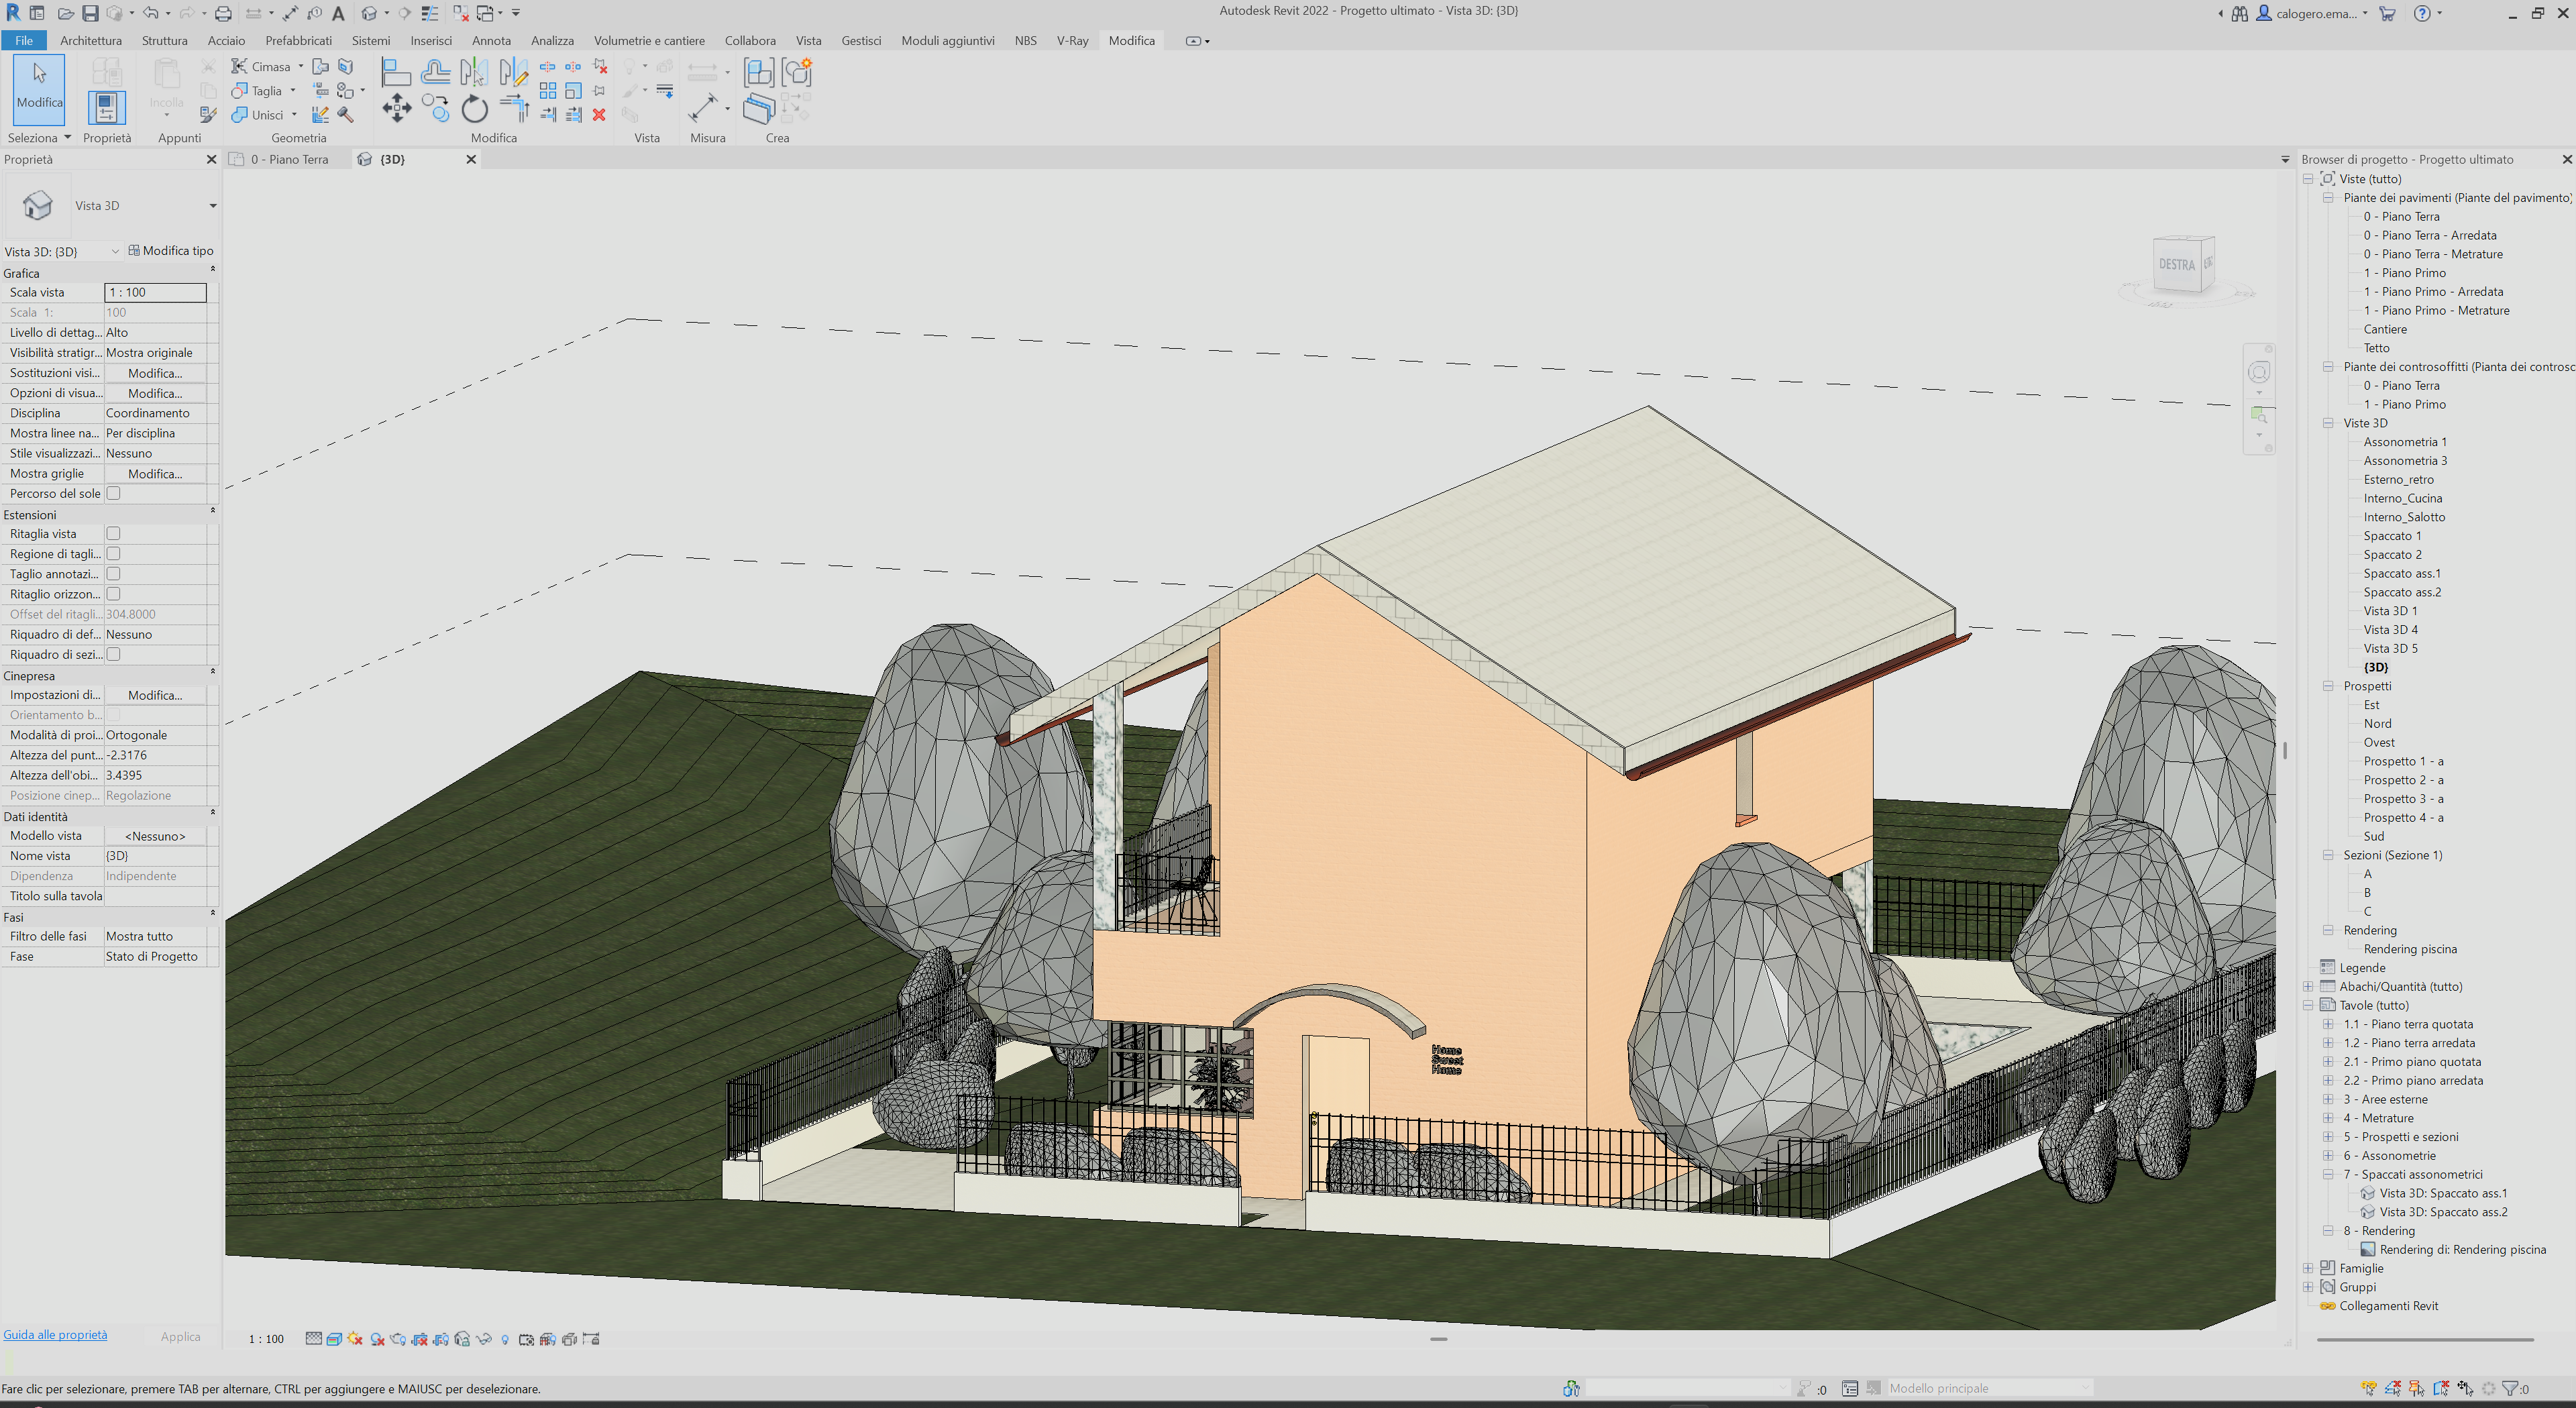This screenshot has width=2576, height=1408.
Task: Toggle sun path off icon in view bar
Action: (355, 1339)
